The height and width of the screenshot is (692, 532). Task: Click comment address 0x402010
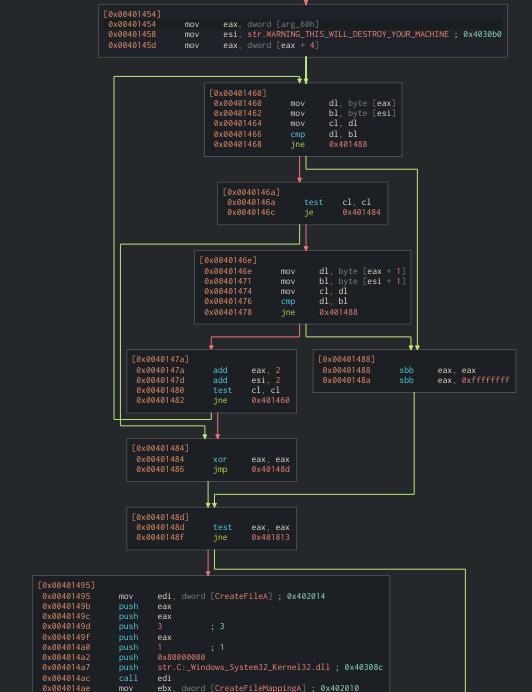[x=340, y=688]
